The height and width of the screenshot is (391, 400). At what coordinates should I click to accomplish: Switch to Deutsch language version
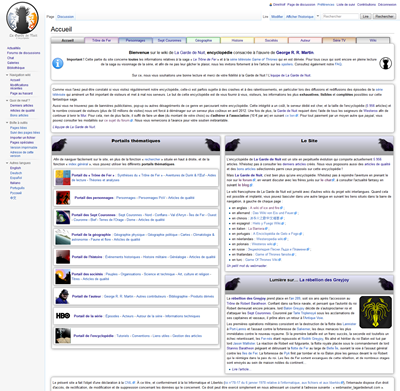click(x=16, y=173)
